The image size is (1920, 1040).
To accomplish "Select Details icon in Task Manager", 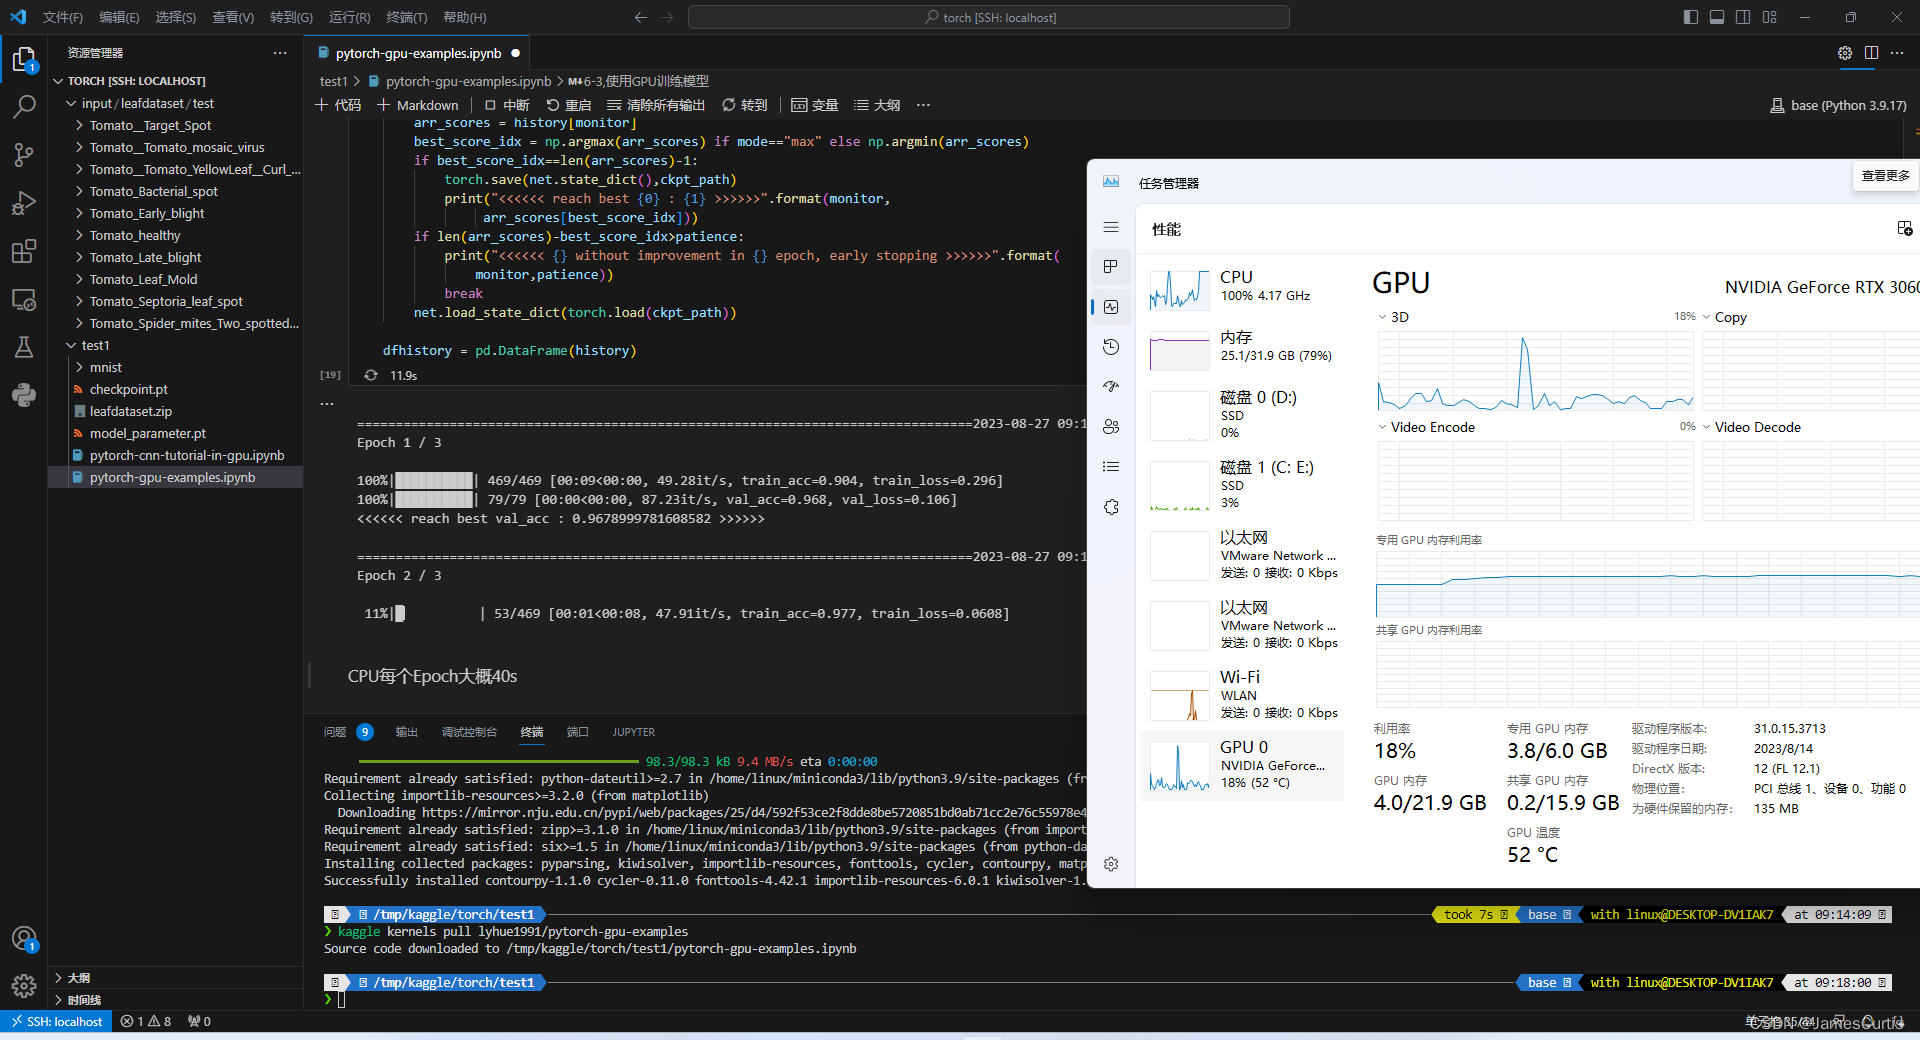I will [x=1111, y=467].
